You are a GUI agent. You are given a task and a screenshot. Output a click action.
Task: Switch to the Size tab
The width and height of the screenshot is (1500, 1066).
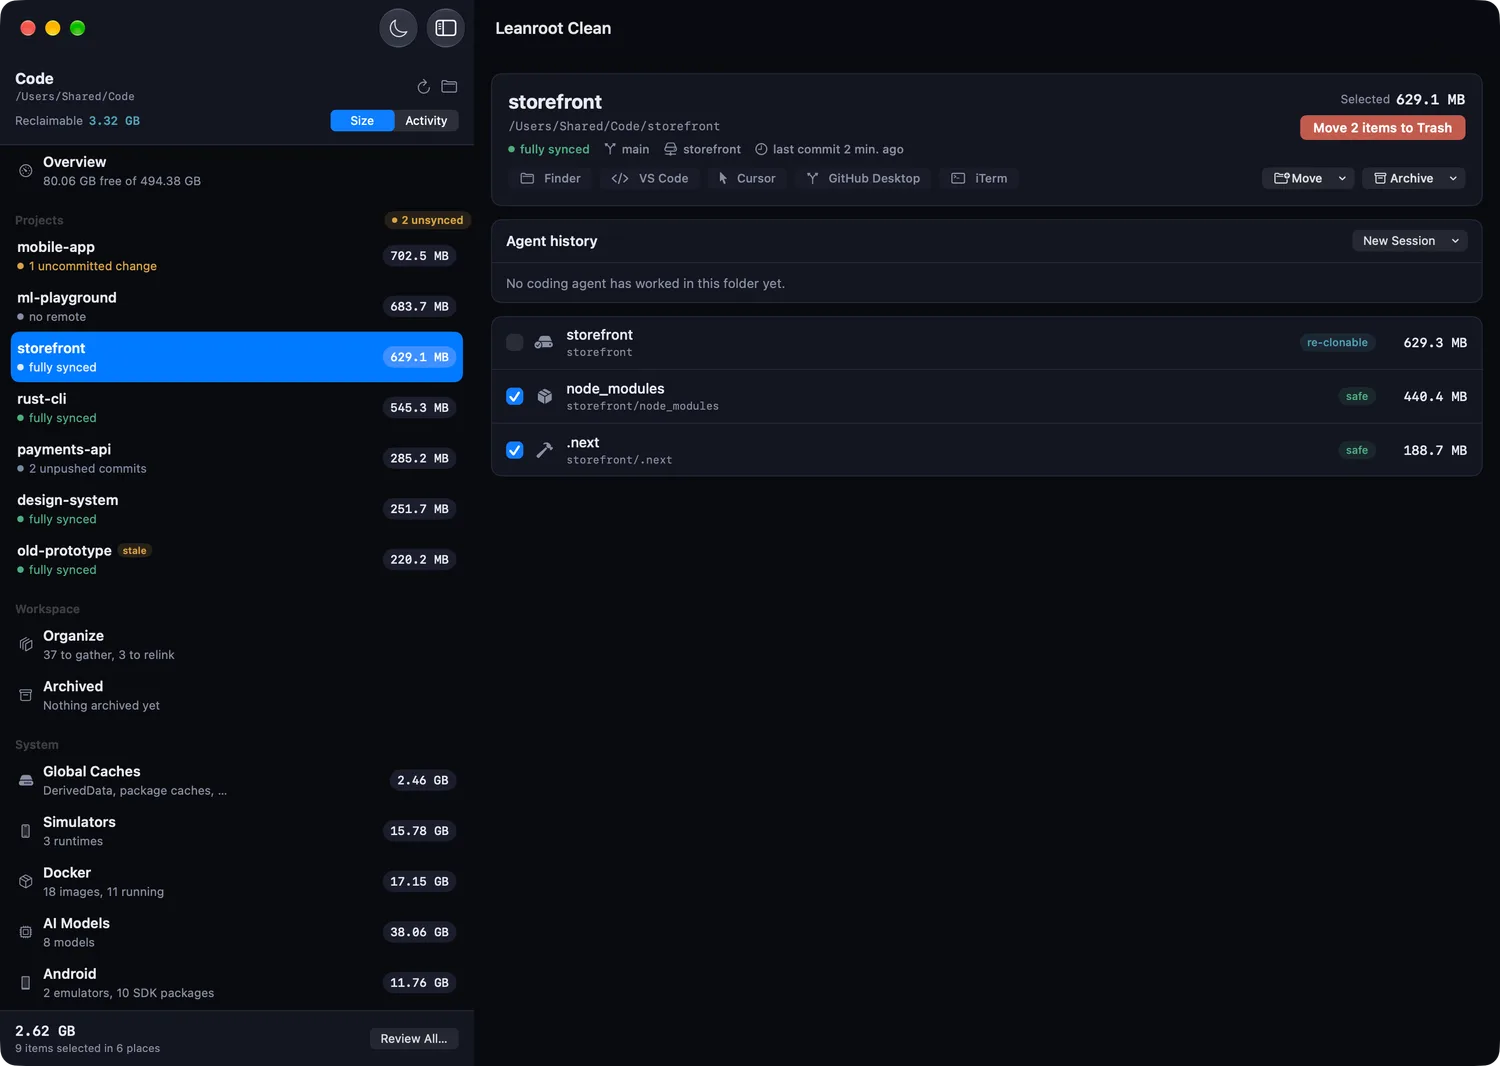point(362,121)
